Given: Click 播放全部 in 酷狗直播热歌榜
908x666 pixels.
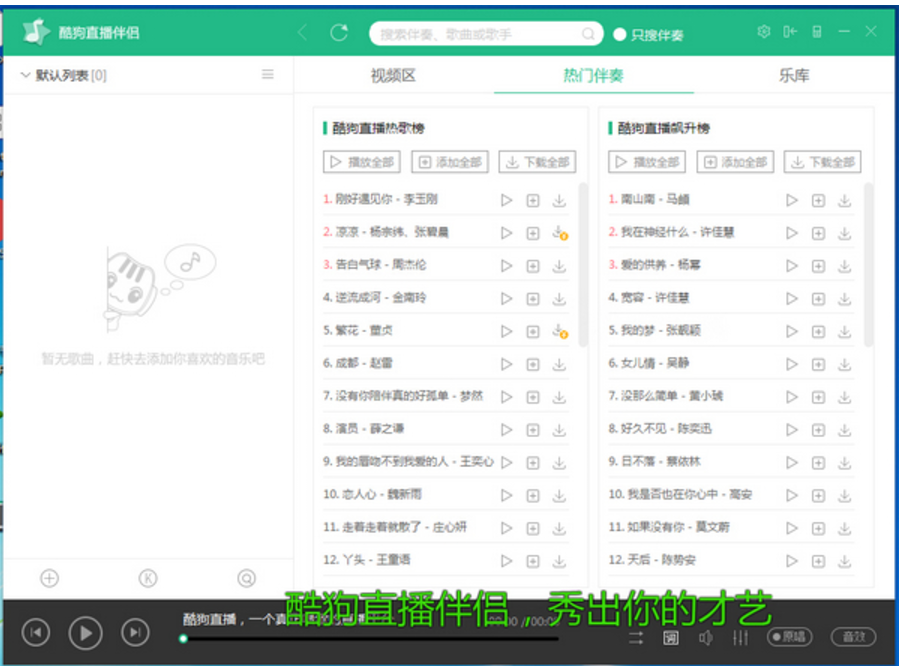Looking at the screenshot, I should (x=362, y=162).
